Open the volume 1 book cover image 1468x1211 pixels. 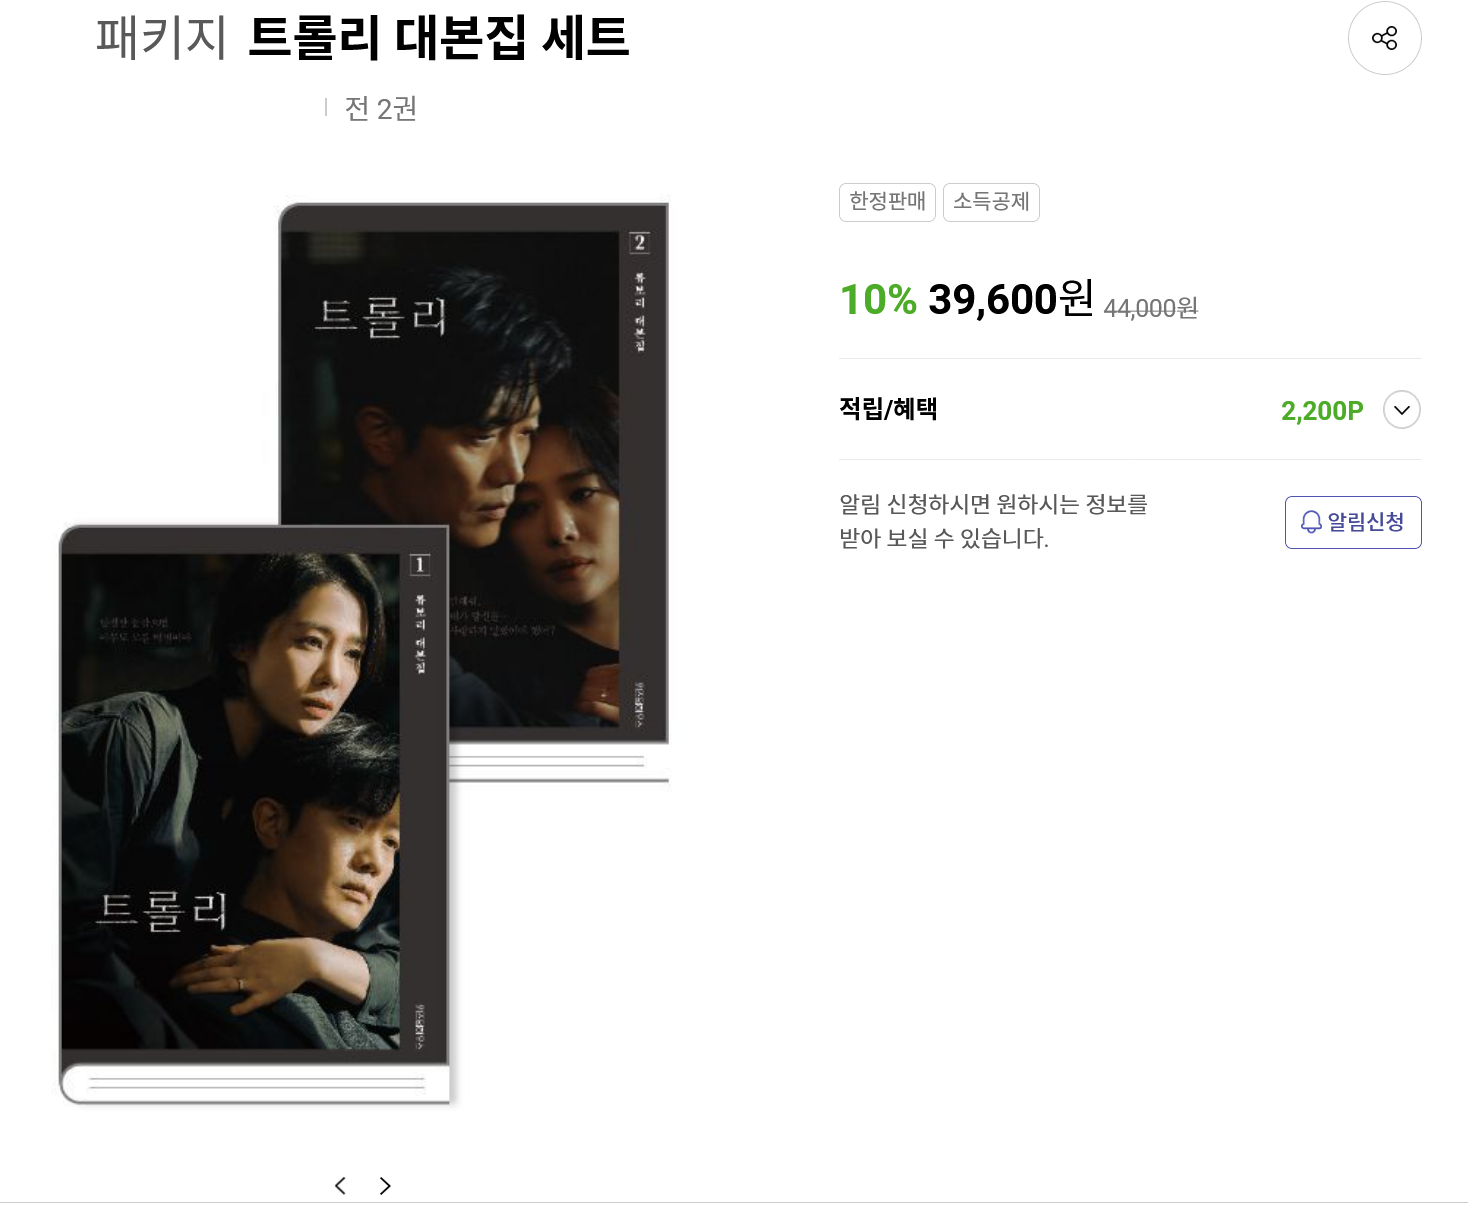pos(255,815)
